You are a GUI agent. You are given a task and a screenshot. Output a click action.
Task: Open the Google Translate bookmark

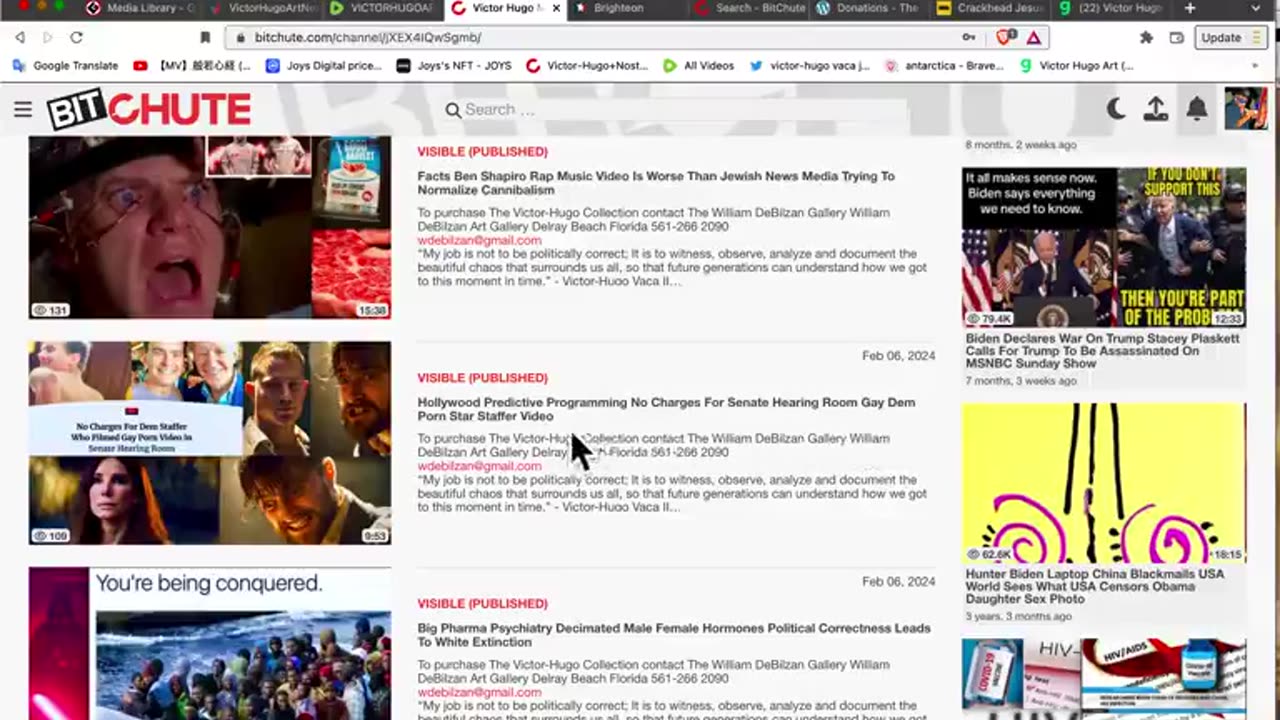coord(66,66)
